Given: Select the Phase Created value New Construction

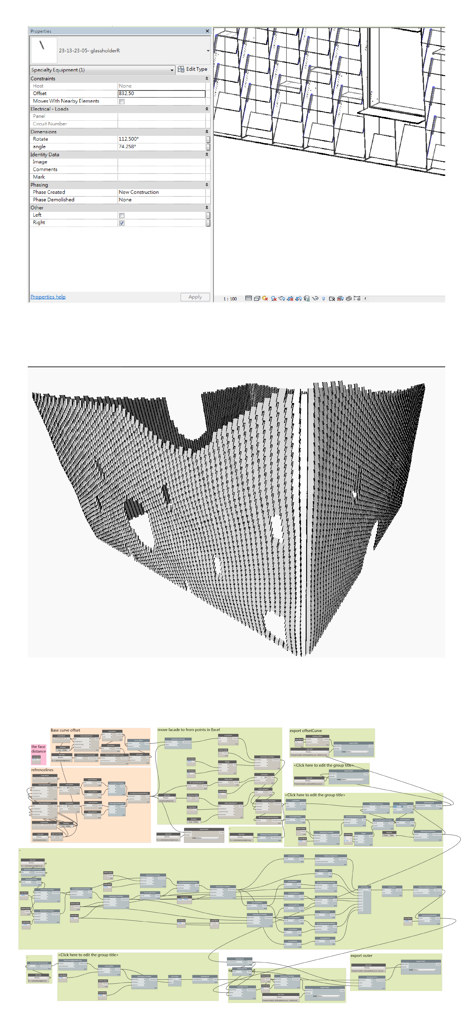Looking at the screenshot, I should point(161,192).
